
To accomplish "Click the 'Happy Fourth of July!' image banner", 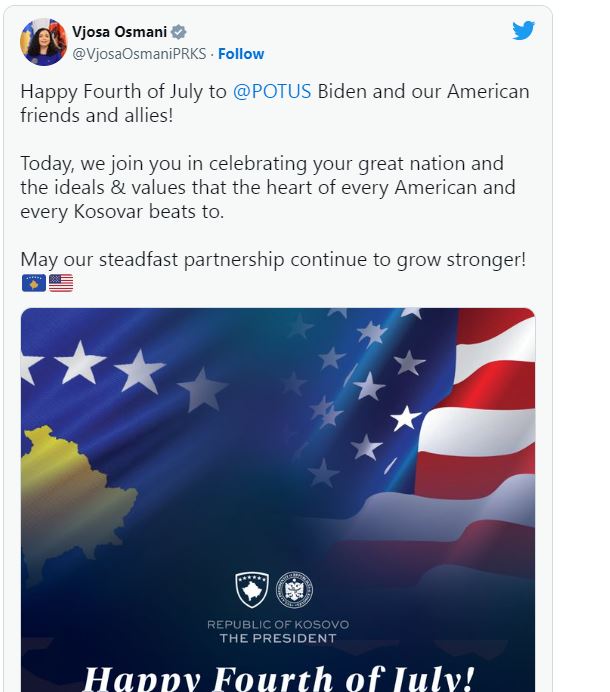I will (x=278, y=677).
